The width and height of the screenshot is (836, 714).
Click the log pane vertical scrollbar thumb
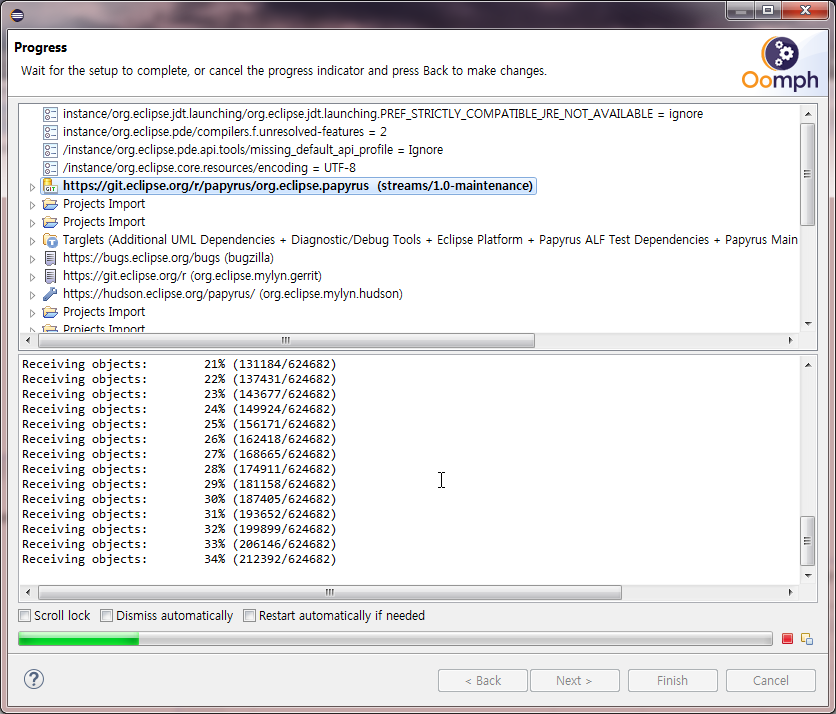(807, 541)
